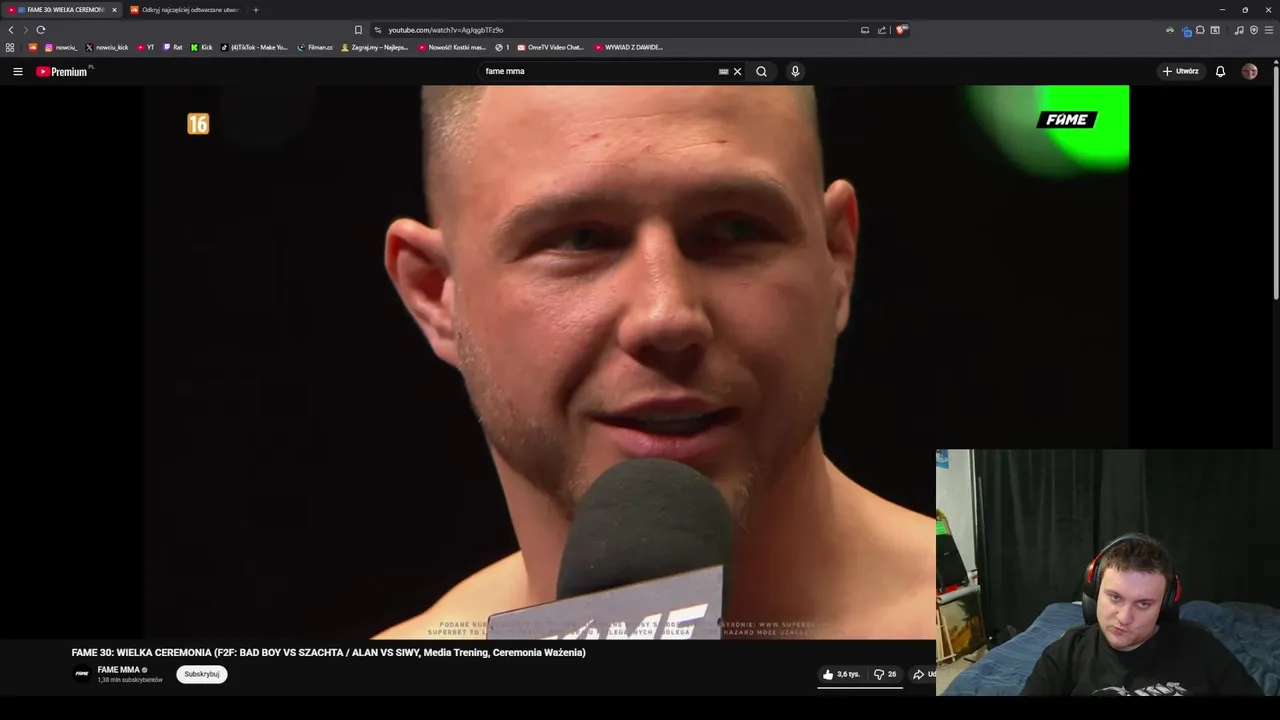The width and height of the screenshot is (1280, 720).
Task: Click the 1,38 mln subskrybentów text
Action: [x=130, y=680]
